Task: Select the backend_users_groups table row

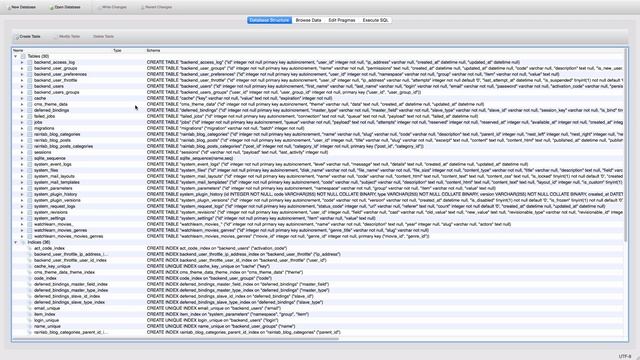Action: (318, 92)
